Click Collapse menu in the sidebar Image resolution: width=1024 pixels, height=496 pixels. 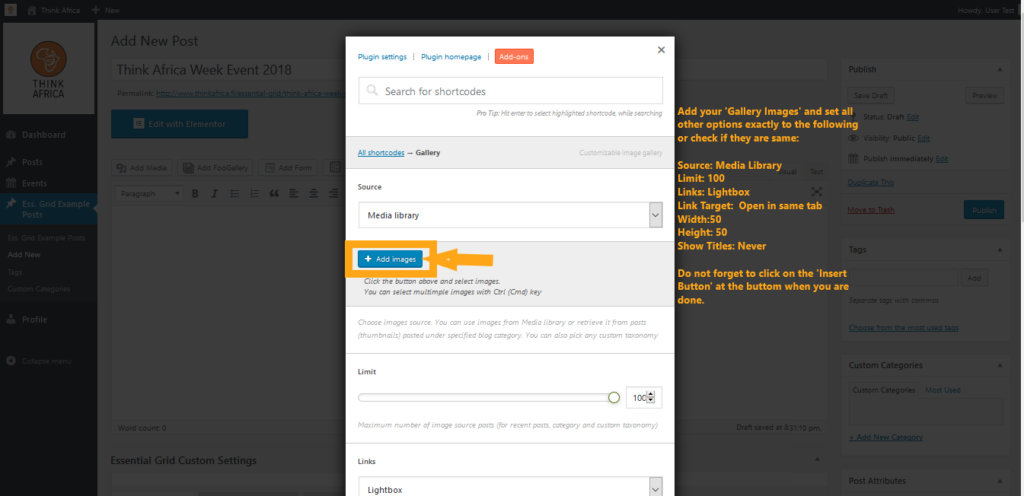(46, 361)
